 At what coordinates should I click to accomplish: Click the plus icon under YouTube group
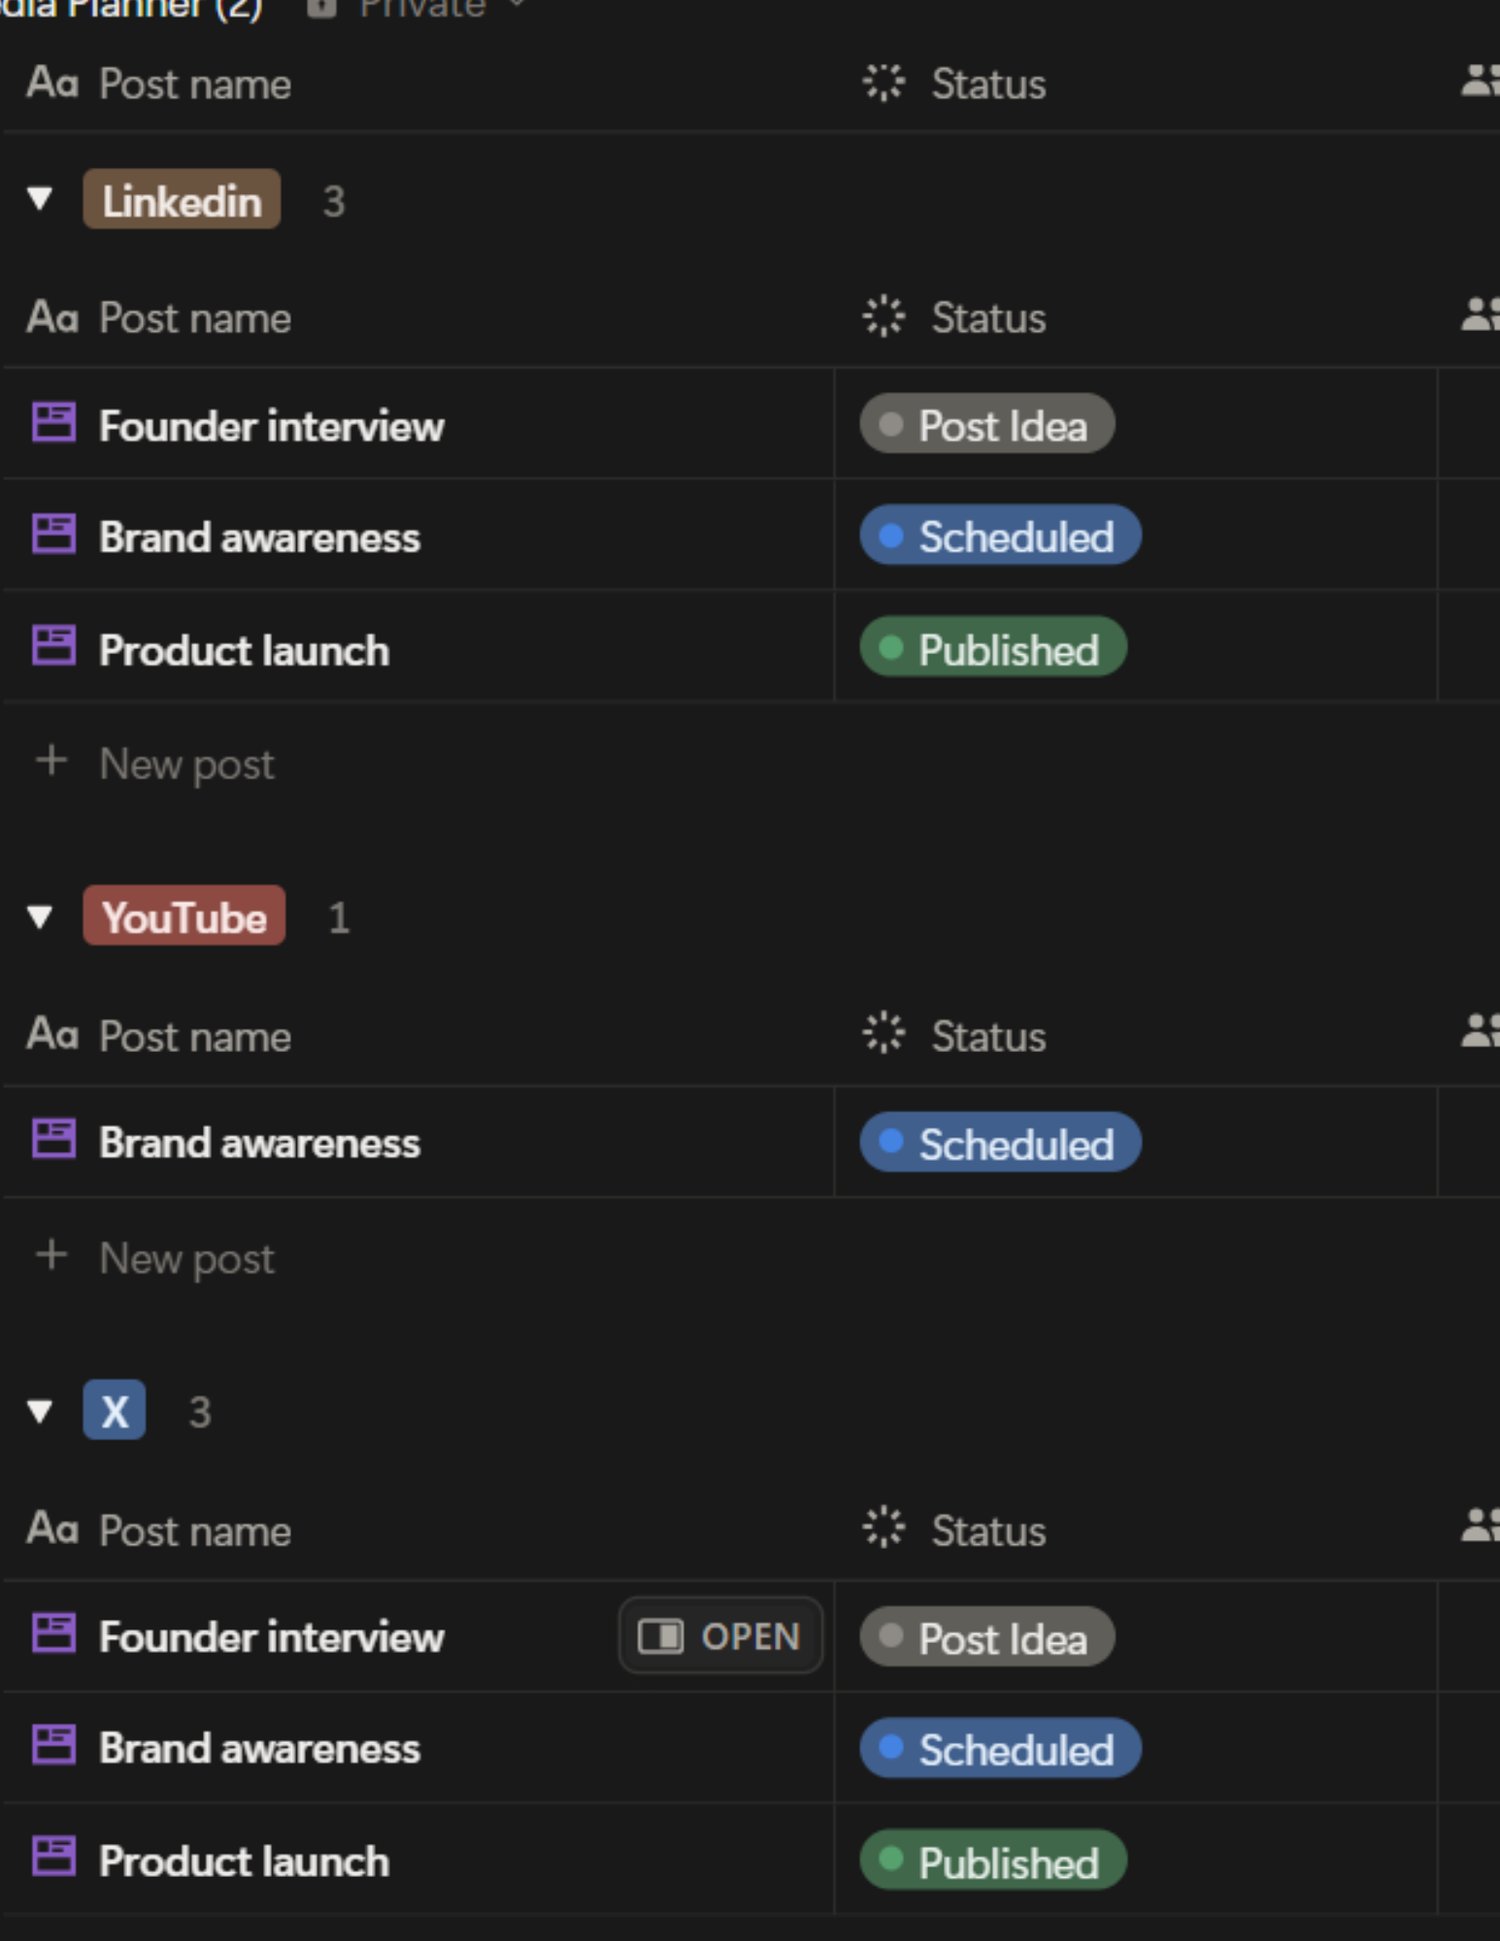[x=51, y=1255]
